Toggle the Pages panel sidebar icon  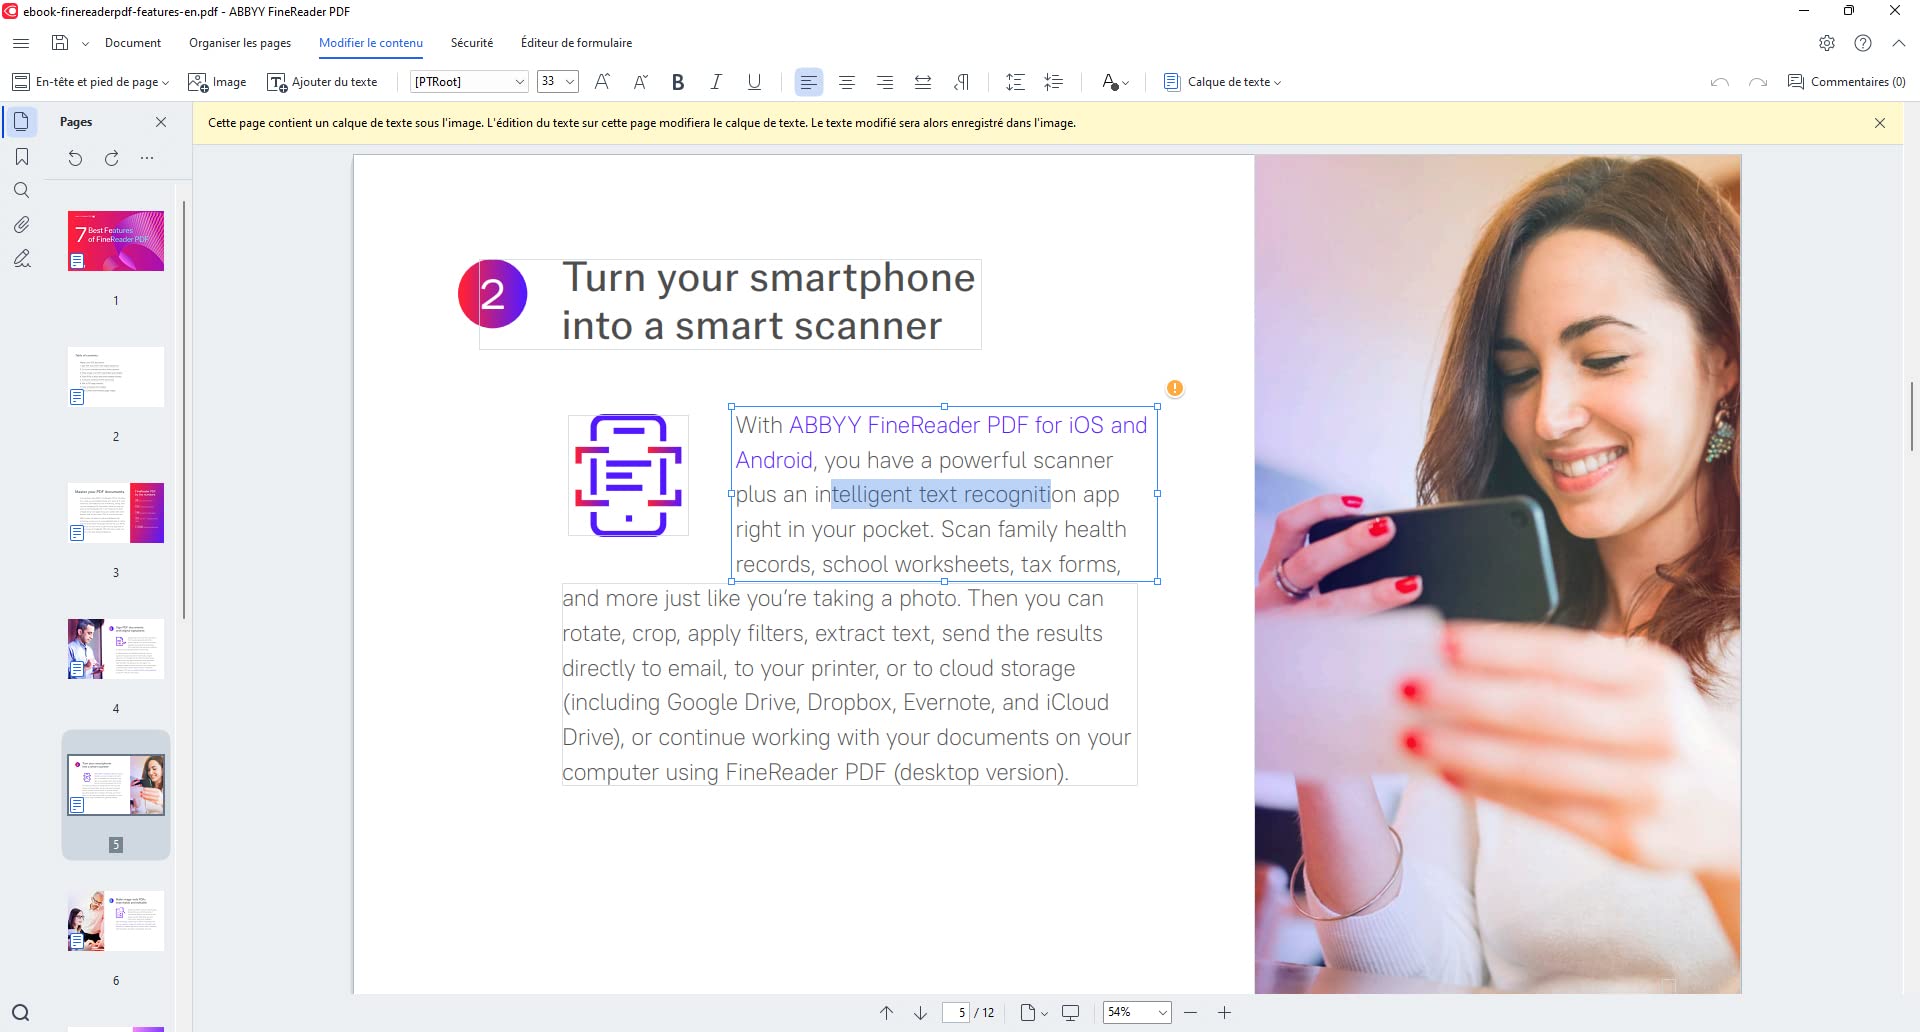pos(21,122)
